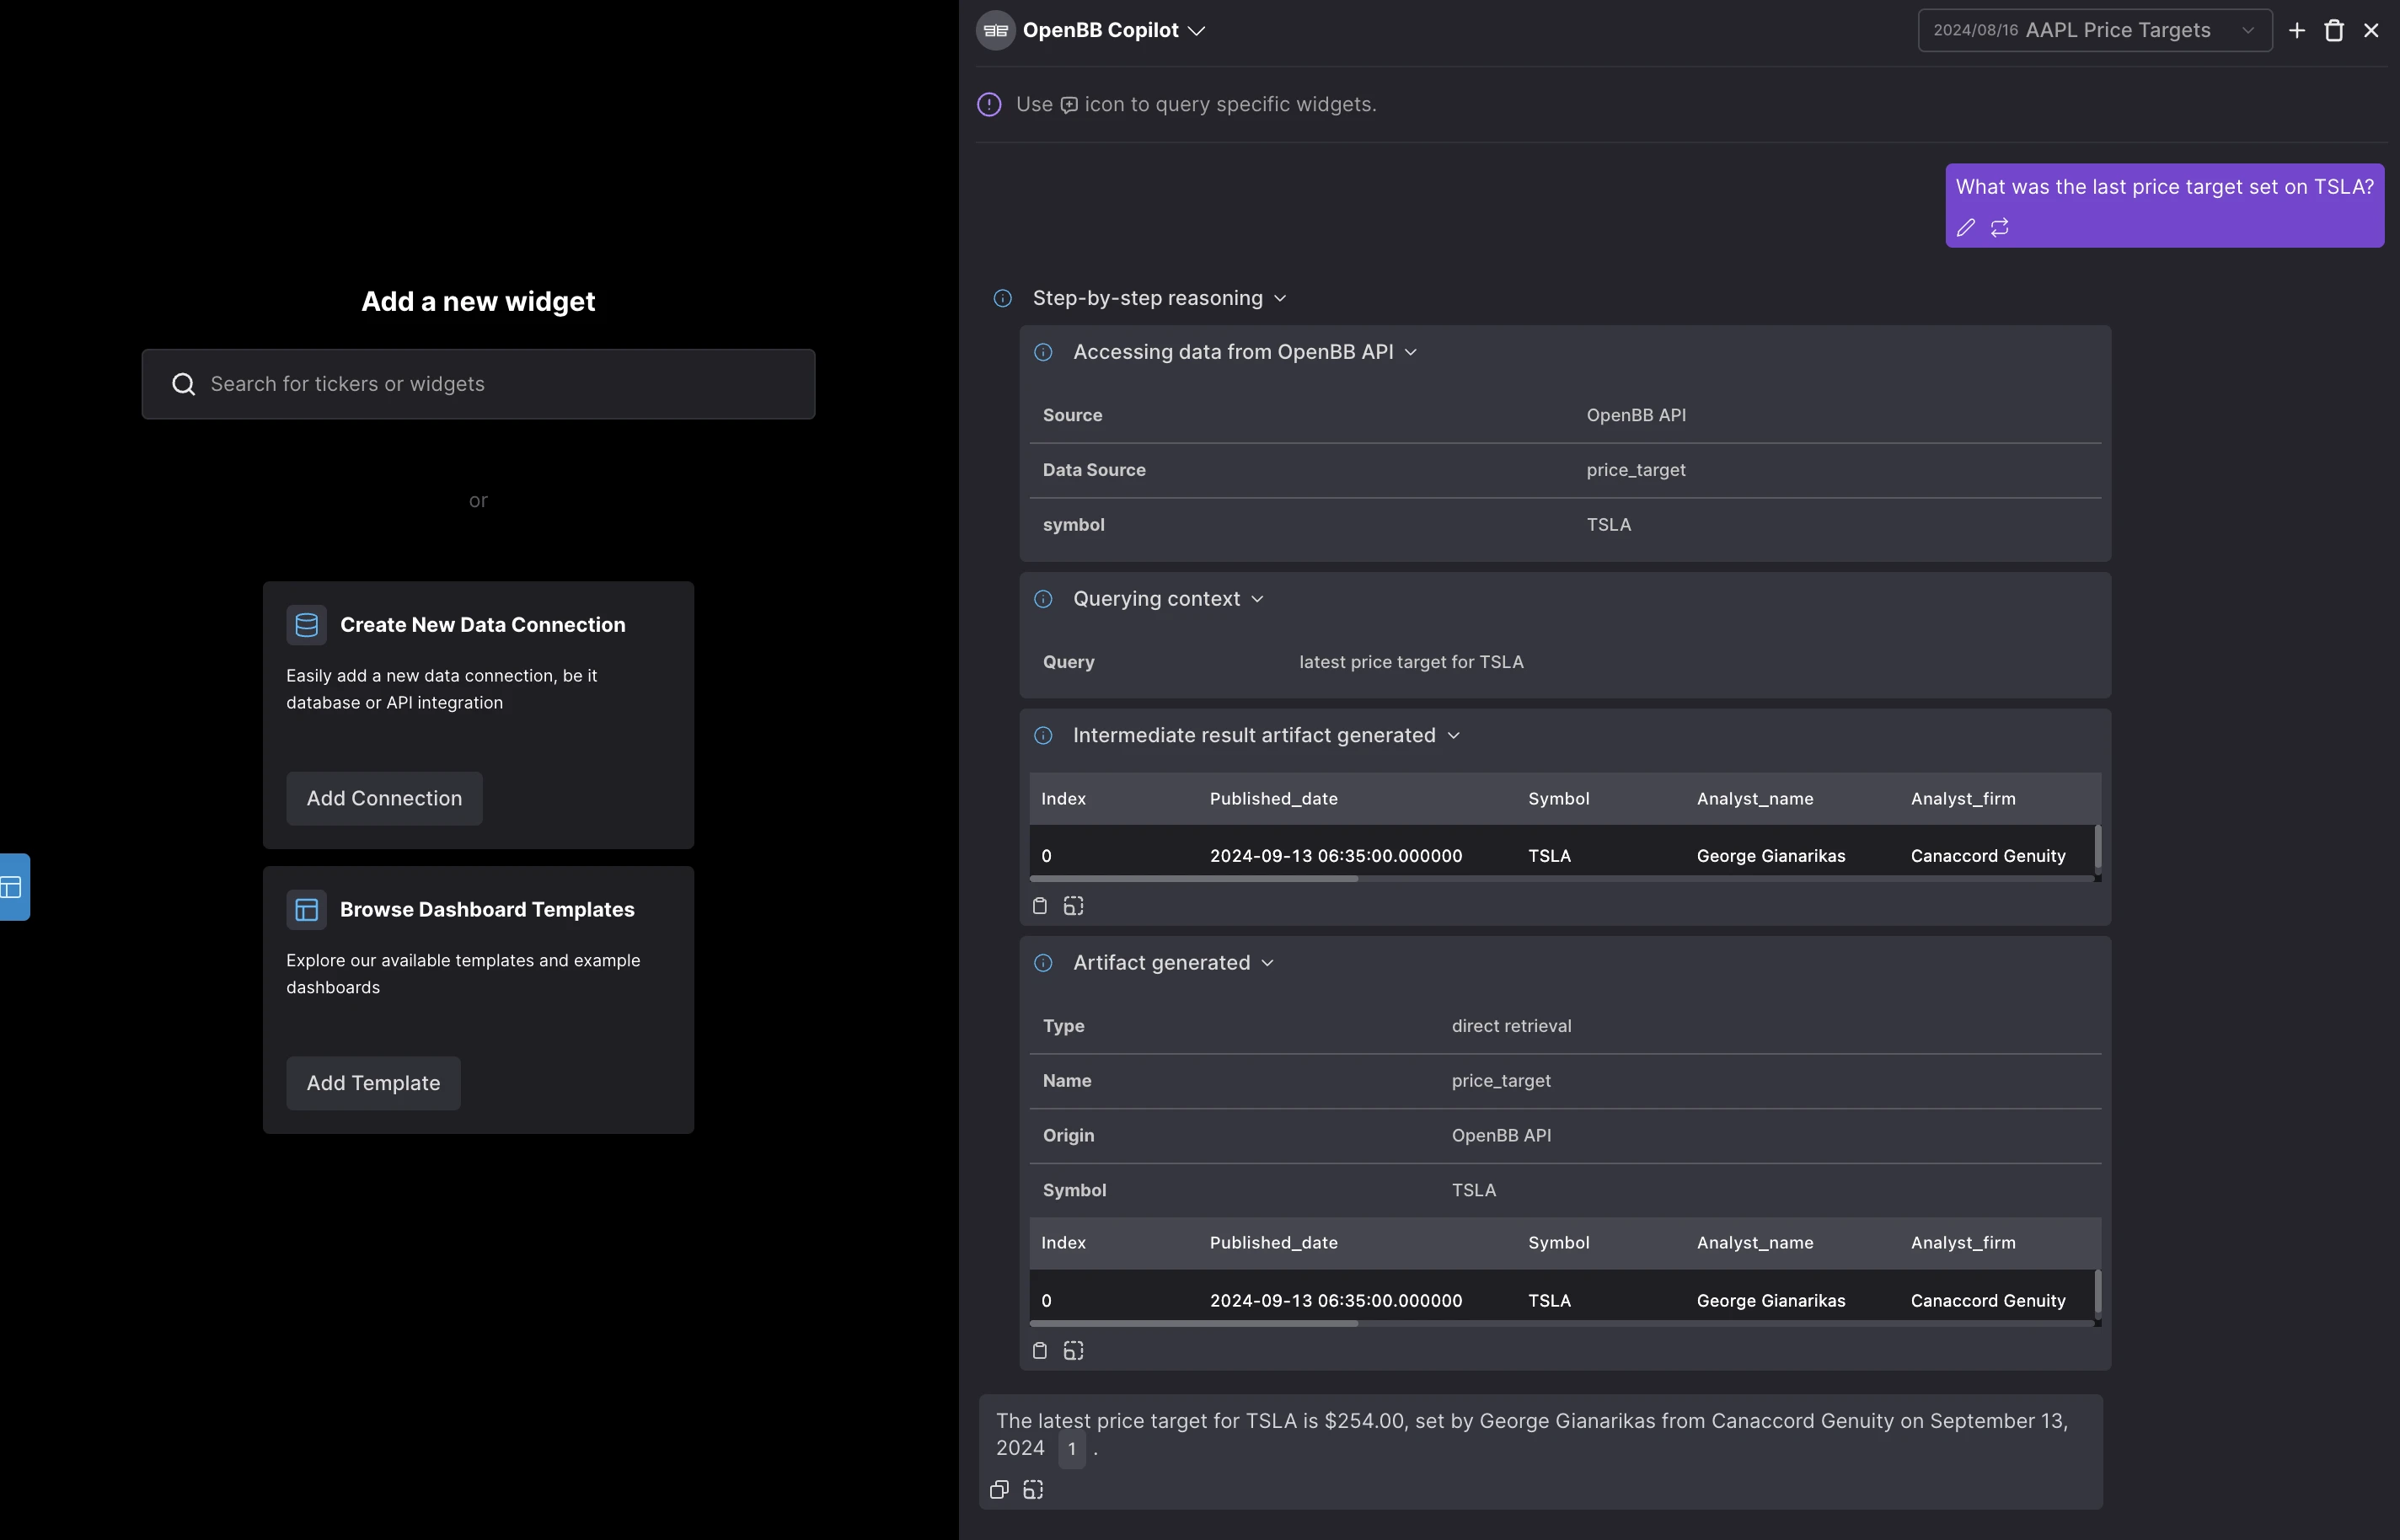Click the Add Template button
This screenshot has width=2400, height=1540.
373,1083
